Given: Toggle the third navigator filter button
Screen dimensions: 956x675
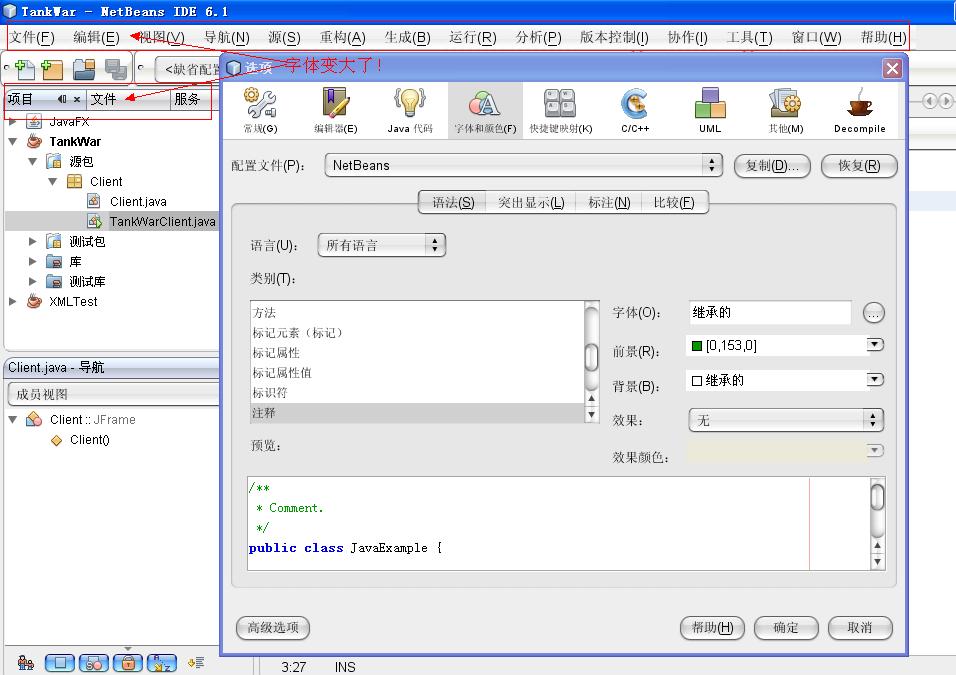Looking at the screenshot, I should (x=94, y=662).
